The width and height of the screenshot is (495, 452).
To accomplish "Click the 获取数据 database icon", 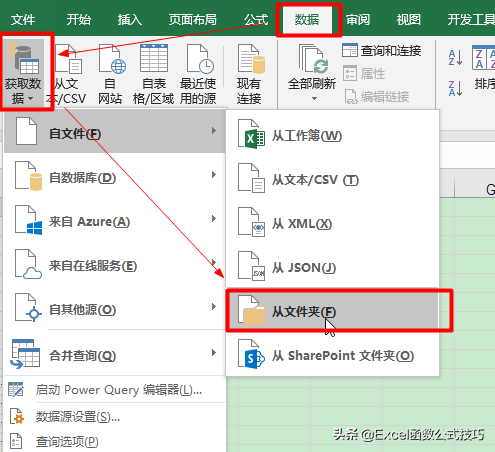I will 23,58.
